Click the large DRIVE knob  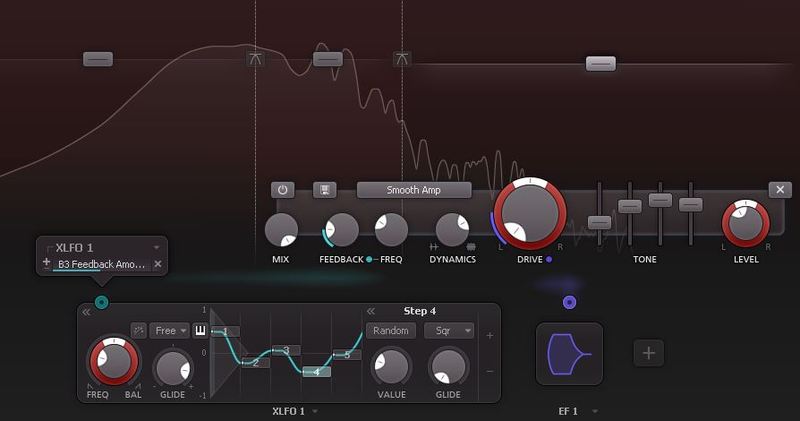coord(530,213)
